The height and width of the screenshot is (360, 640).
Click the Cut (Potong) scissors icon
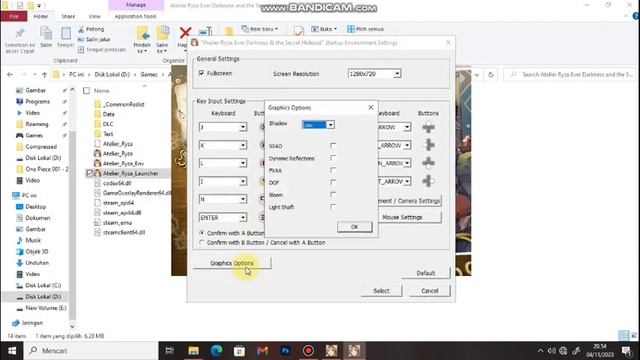[81, 29]
